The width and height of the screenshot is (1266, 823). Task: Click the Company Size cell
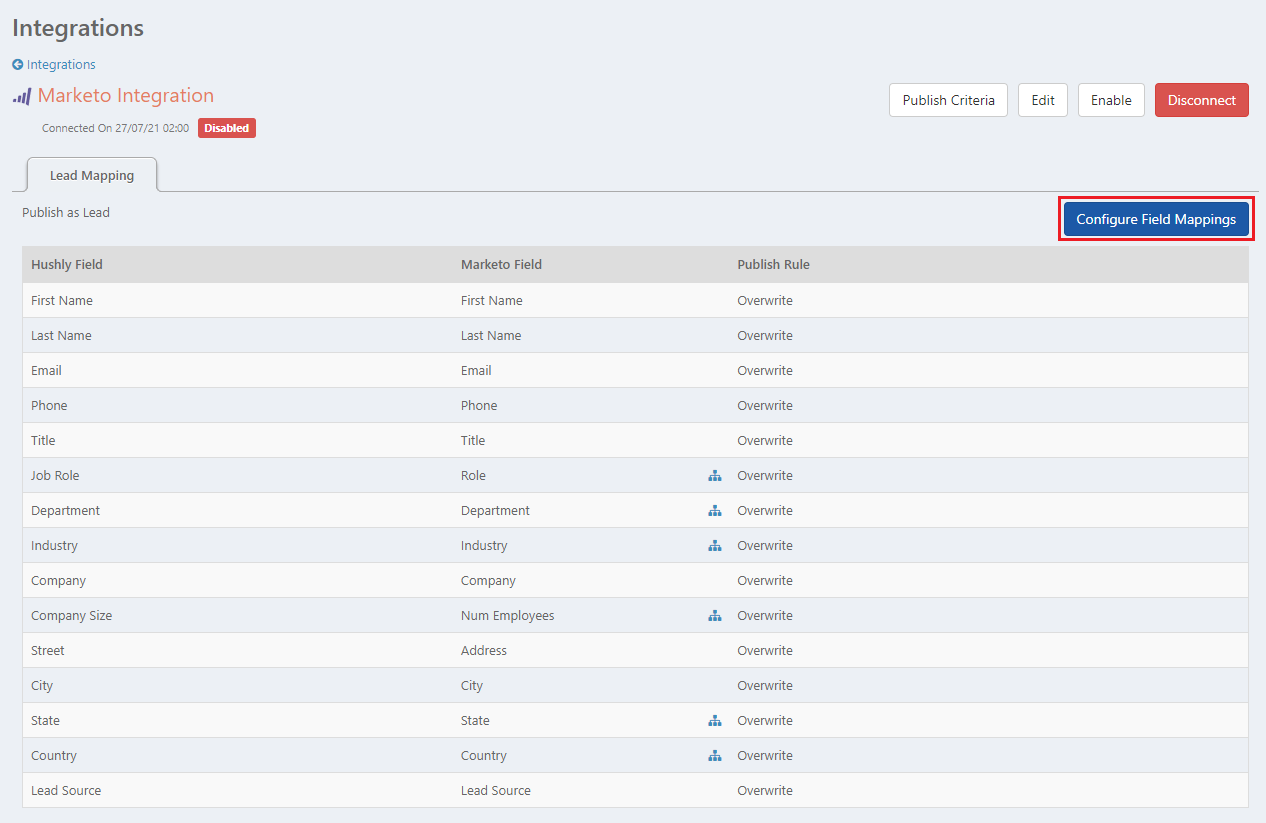tap(72, 616)
